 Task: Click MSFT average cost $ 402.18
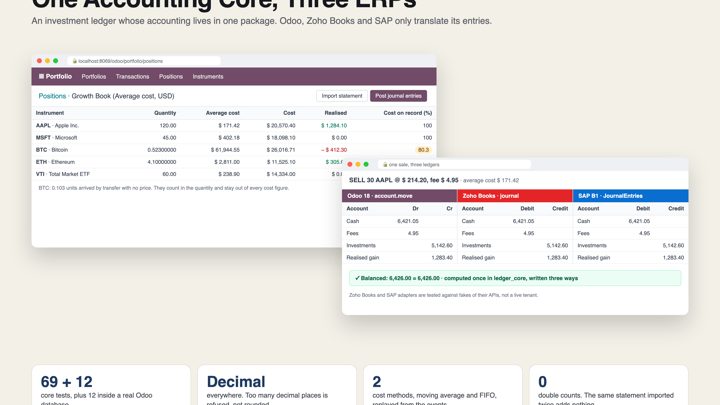pos(229,138)
